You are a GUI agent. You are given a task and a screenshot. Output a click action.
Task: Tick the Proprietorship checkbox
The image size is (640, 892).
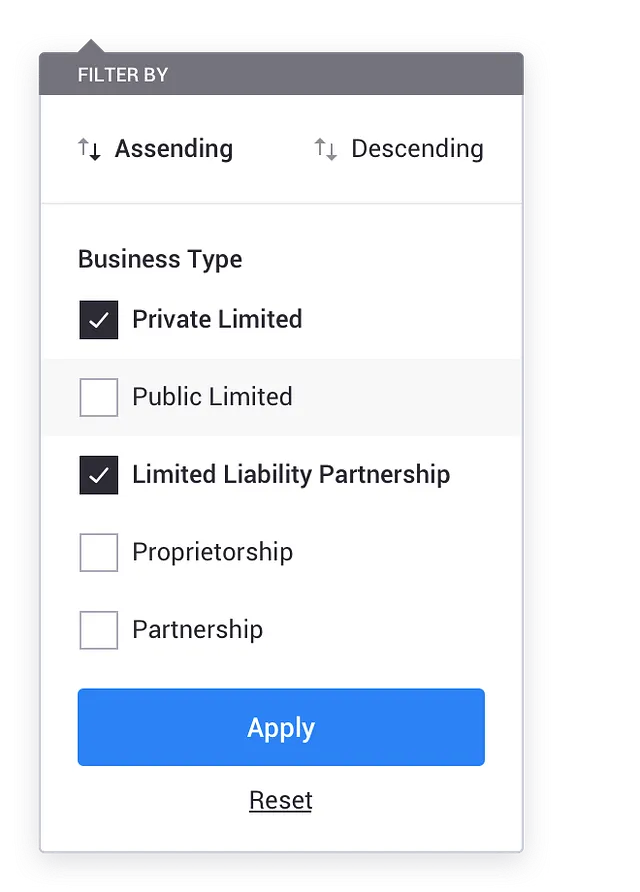(x=99, y=552)
